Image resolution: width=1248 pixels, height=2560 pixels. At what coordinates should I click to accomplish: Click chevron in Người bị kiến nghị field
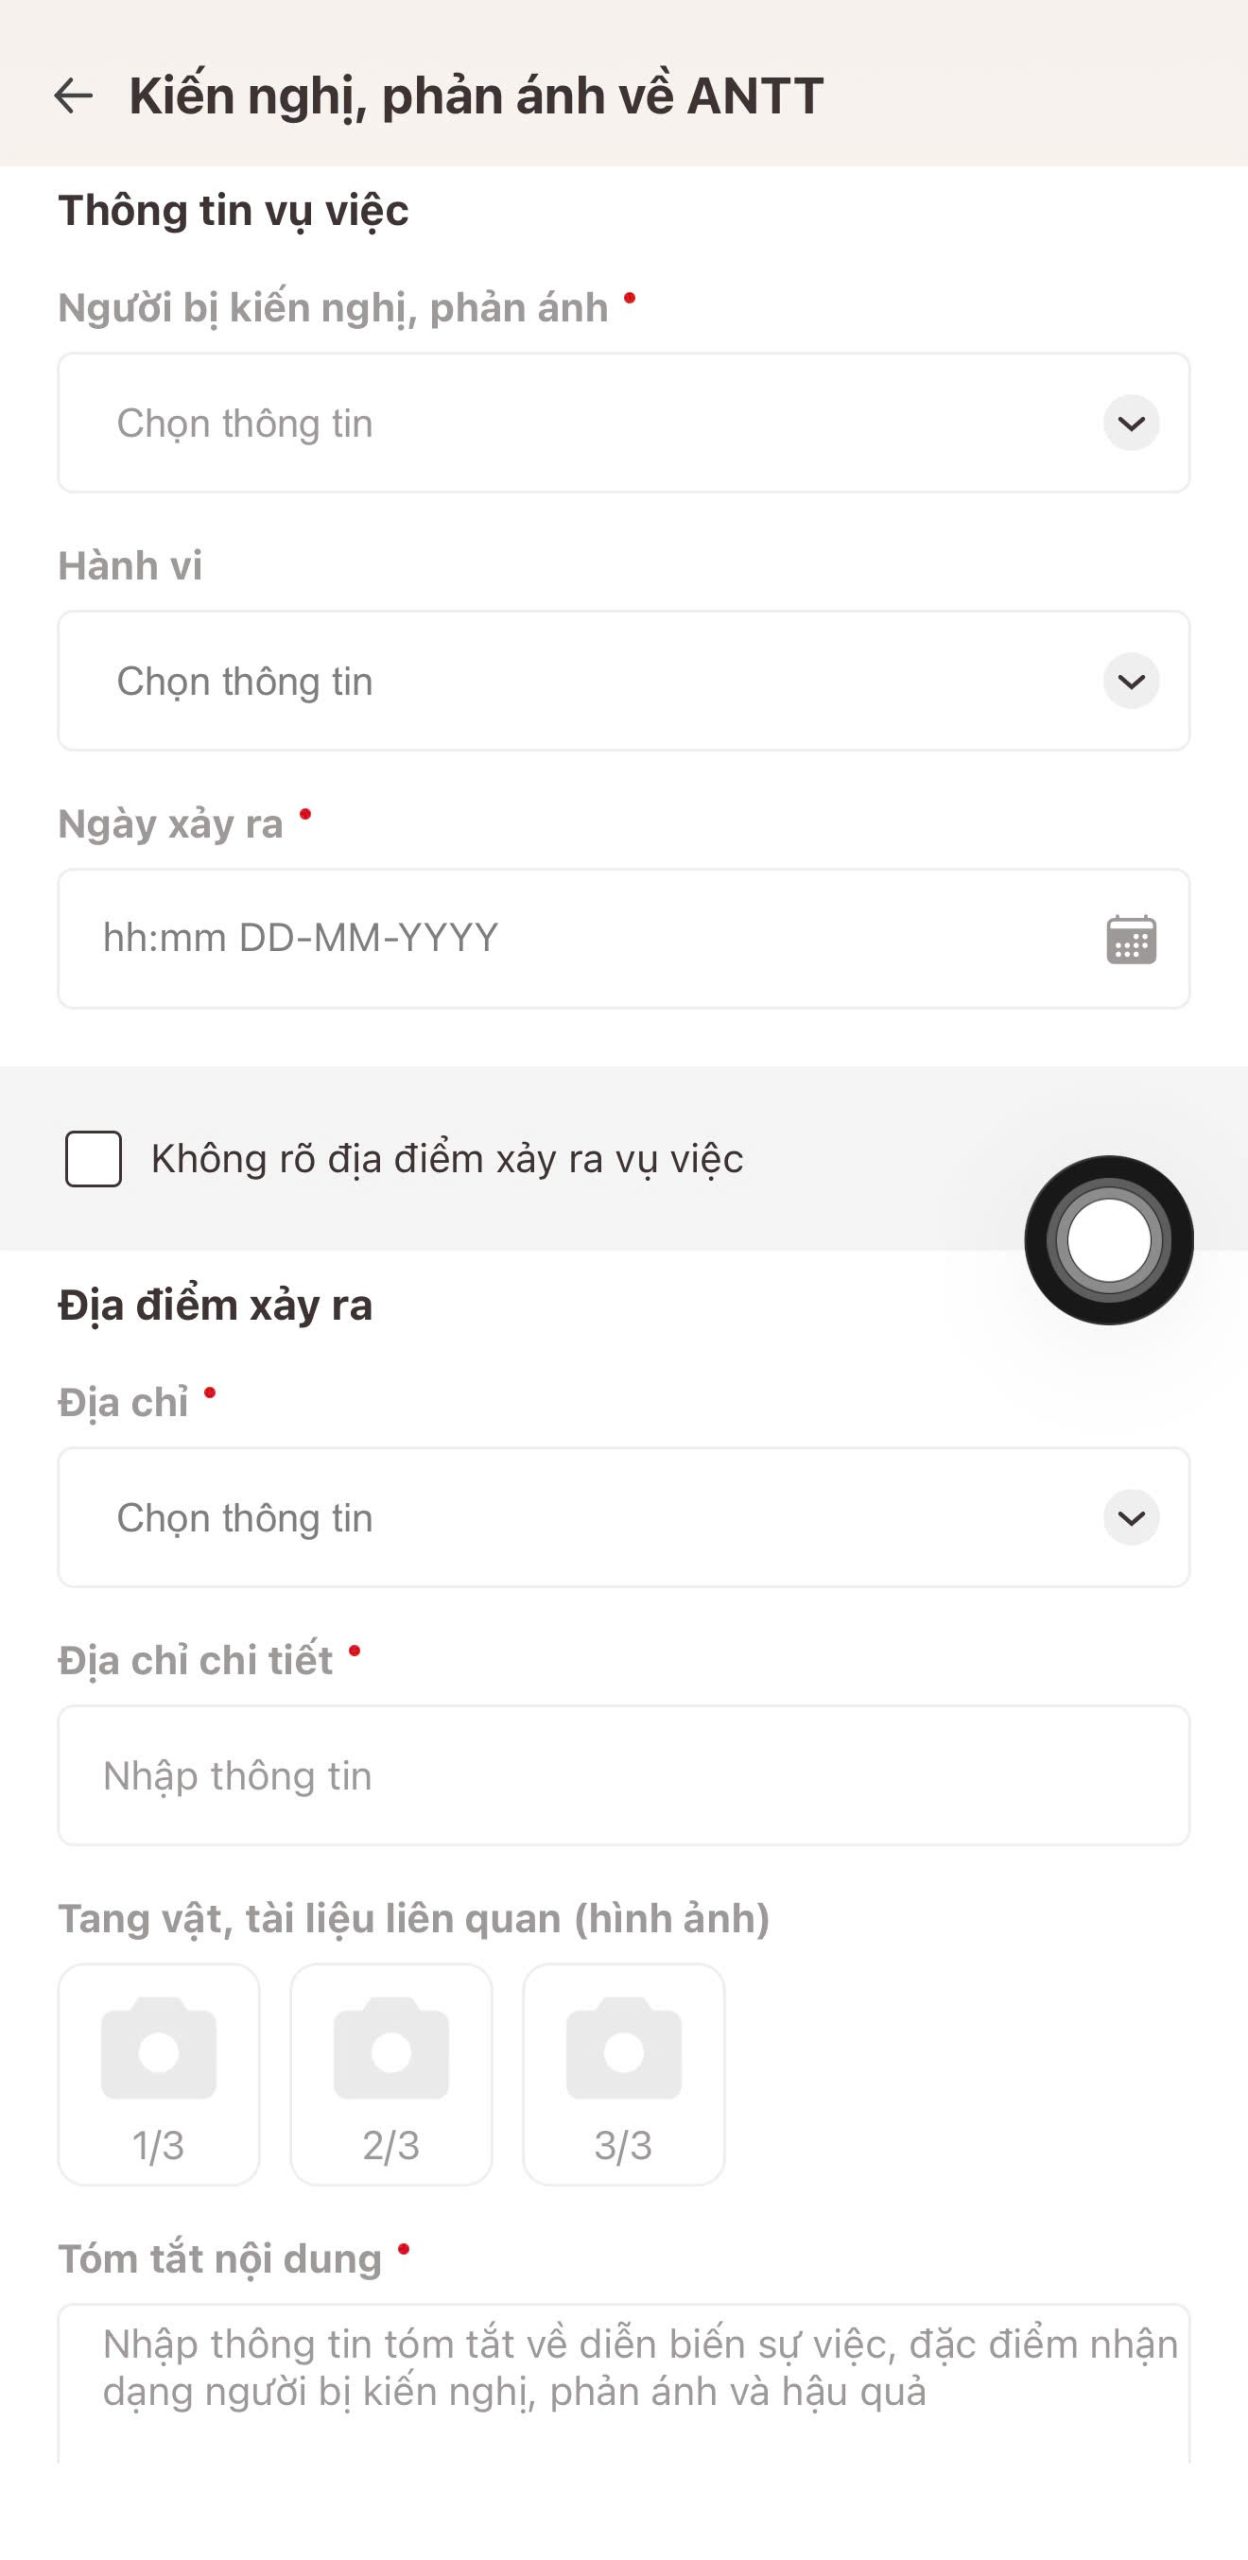coord(1131,423)
